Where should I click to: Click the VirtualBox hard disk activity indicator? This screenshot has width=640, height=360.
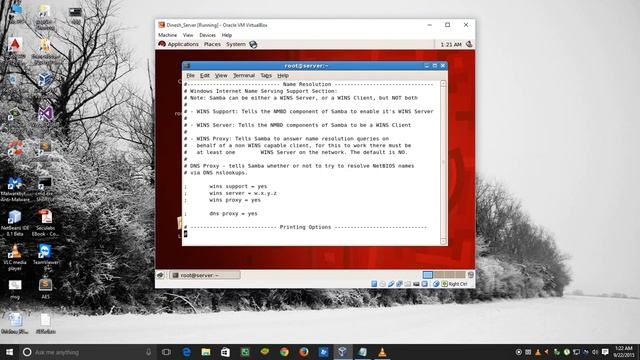click(x=374, y=284)
